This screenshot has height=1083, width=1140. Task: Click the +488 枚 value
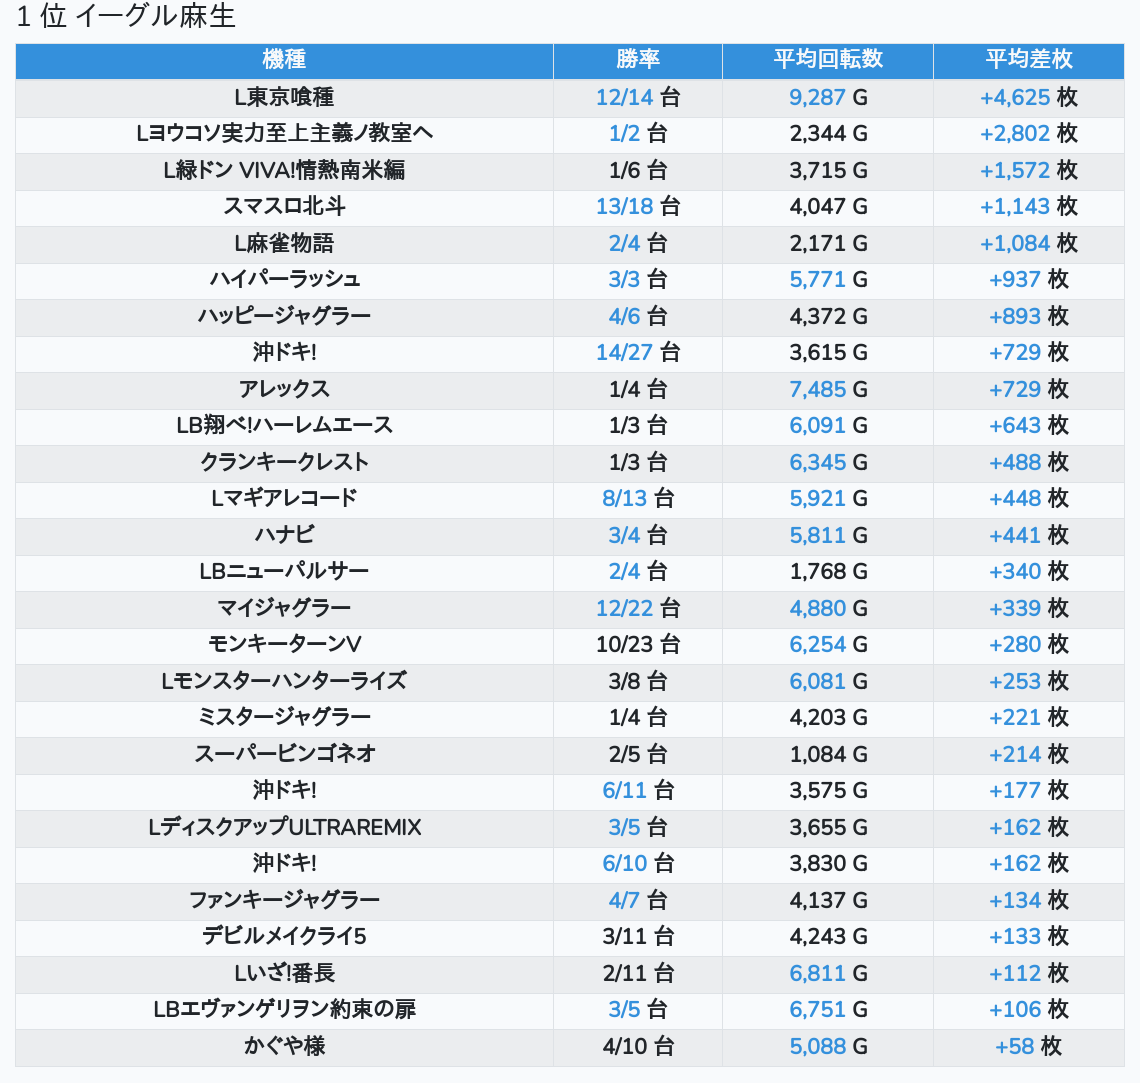1029,462
